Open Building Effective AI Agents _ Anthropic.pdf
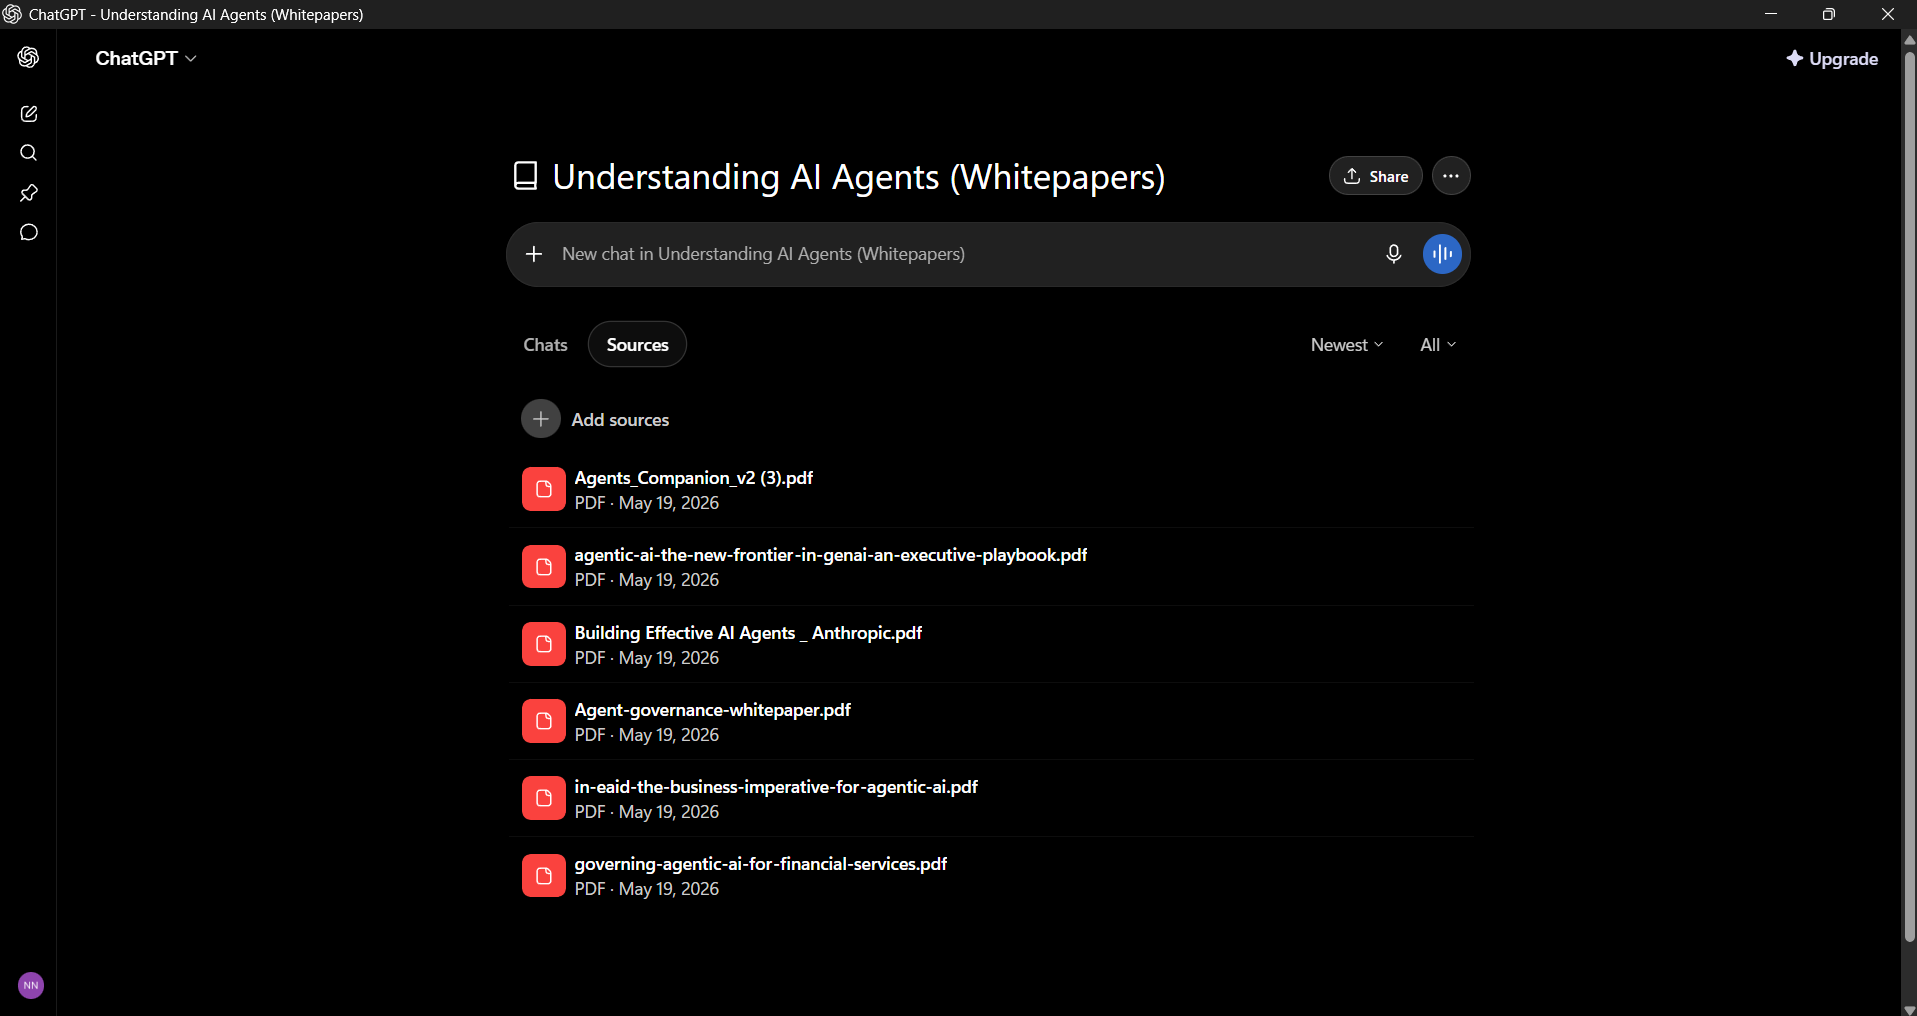The width and height of the screenshot is (1917, 1016). pos(748,633)
